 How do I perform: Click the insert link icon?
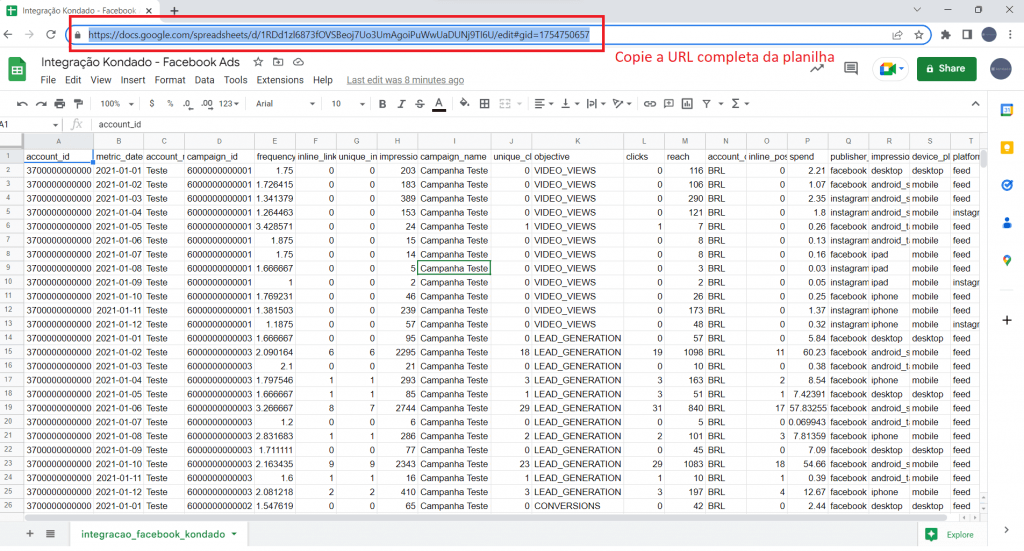click(650, 103)
